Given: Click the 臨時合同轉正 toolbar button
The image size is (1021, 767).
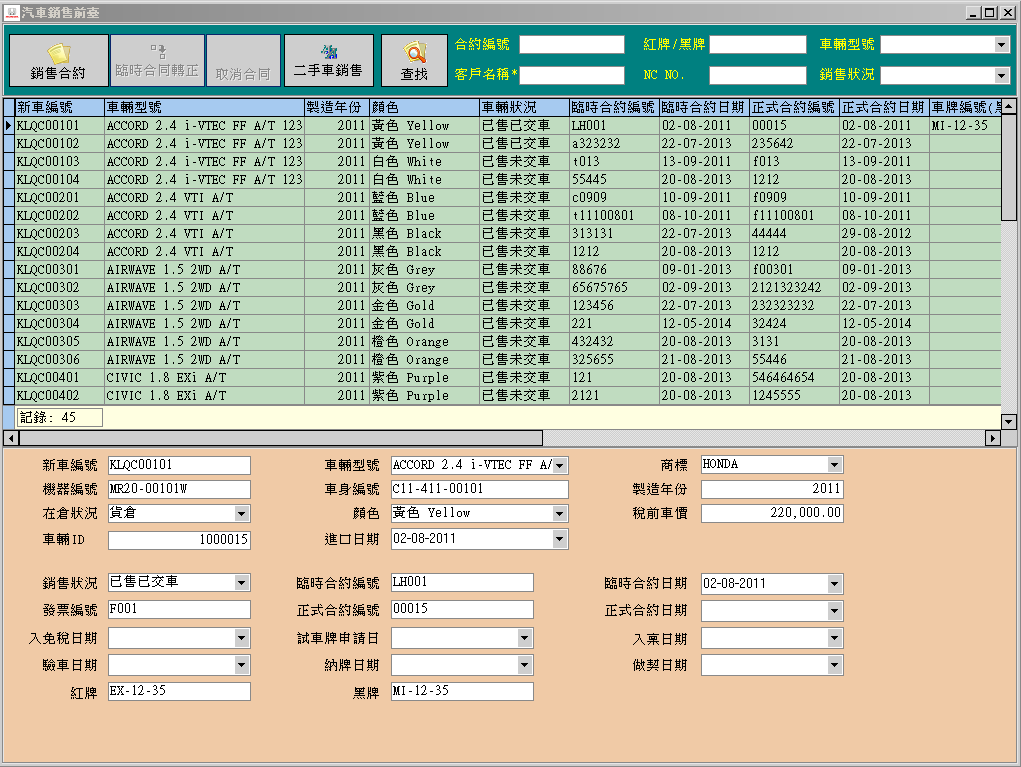Looking at the screenshot, I should [x=157, y=62].
